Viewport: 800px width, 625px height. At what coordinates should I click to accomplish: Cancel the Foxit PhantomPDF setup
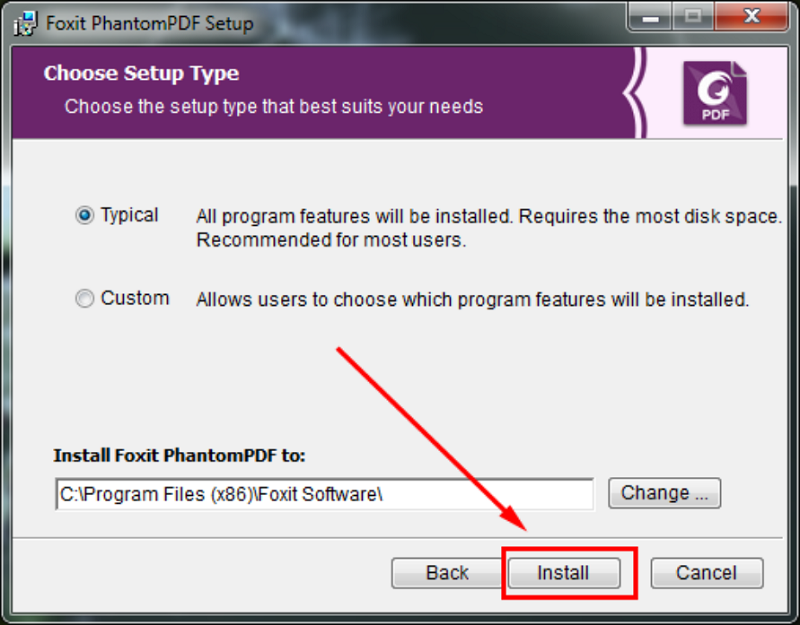(x=706, y=573)
